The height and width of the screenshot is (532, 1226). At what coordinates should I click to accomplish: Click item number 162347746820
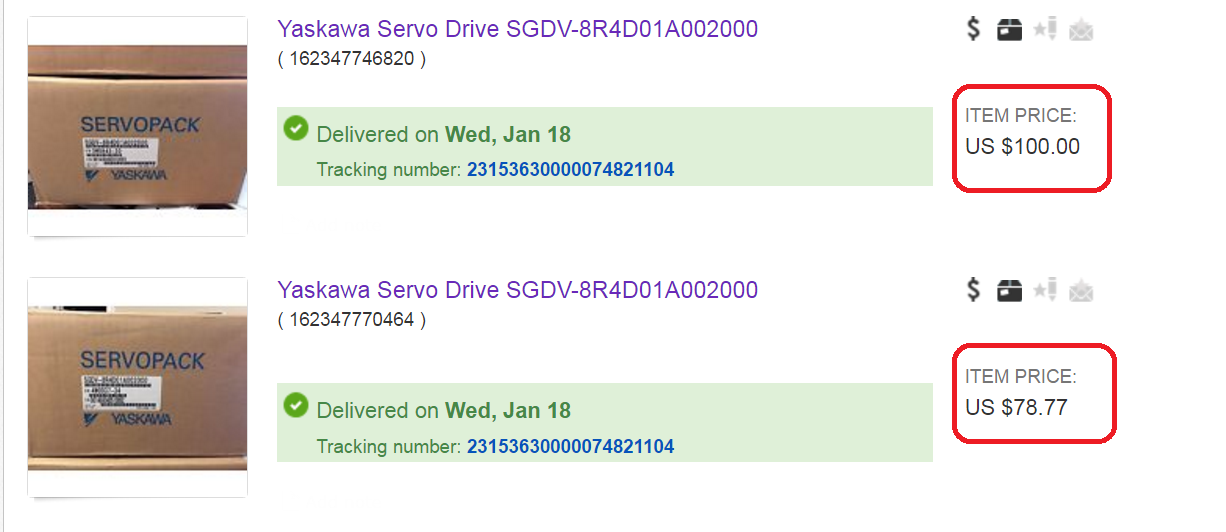click(351, 59)
